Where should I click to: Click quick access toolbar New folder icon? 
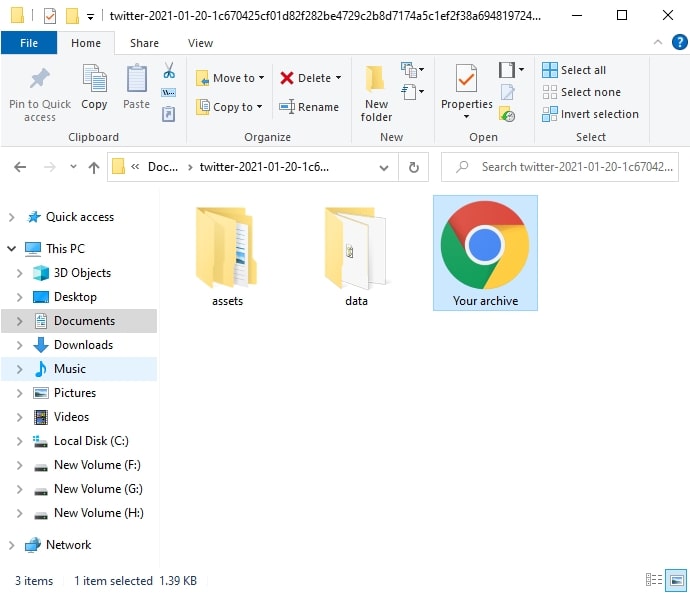coord(72,16)
